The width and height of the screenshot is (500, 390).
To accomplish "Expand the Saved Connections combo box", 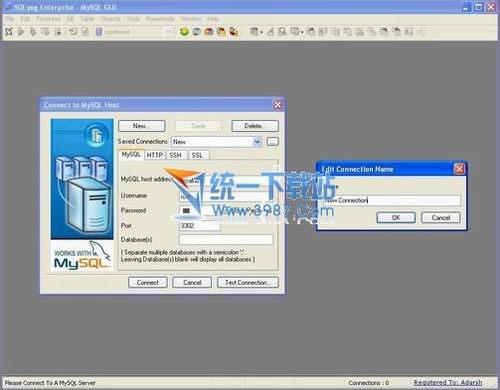I will [x=257, y=142].
